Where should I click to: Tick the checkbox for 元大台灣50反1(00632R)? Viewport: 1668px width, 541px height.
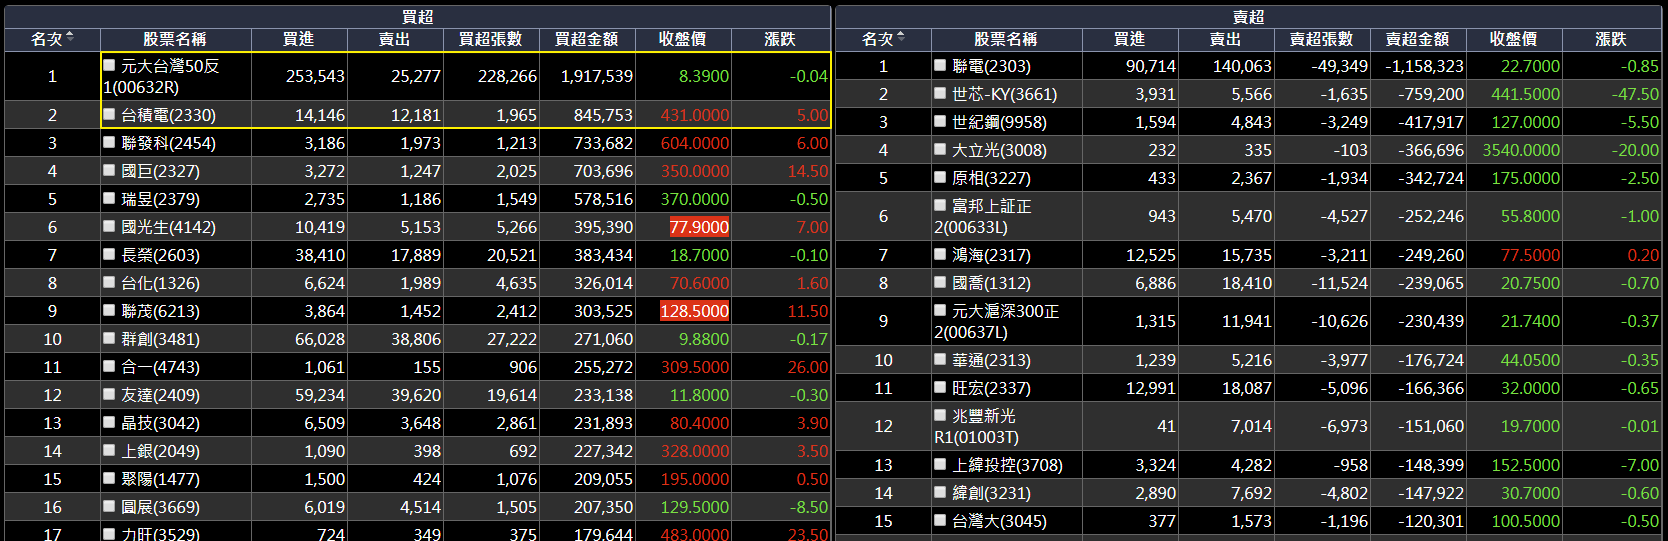tap(110, 65)
